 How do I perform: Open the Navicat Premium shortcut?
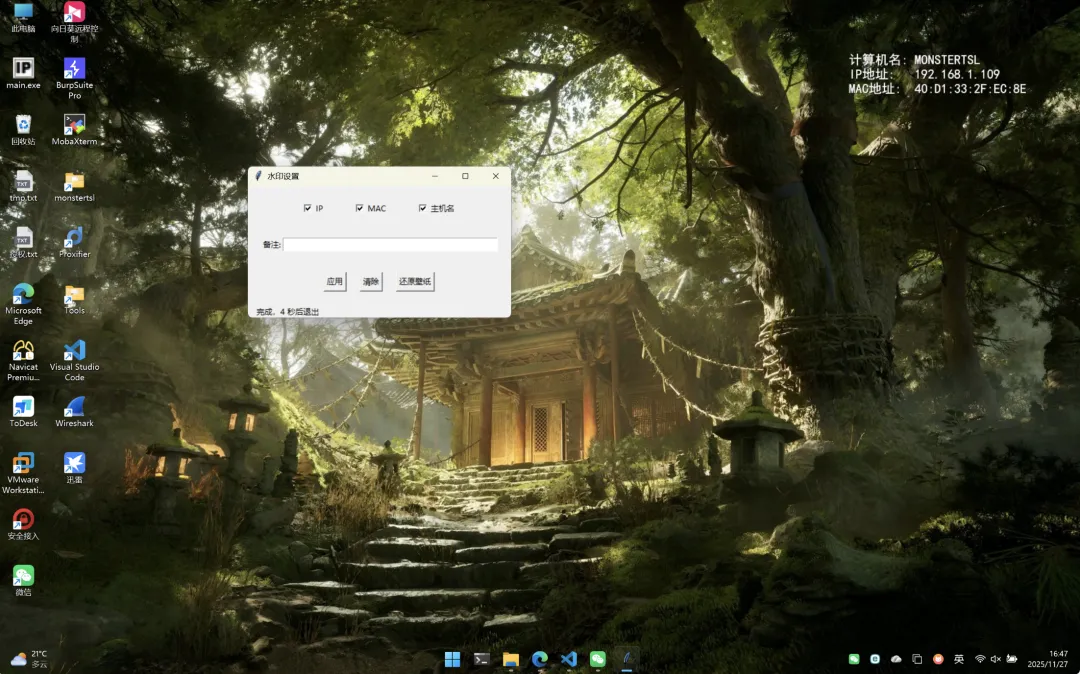(23, 361)
